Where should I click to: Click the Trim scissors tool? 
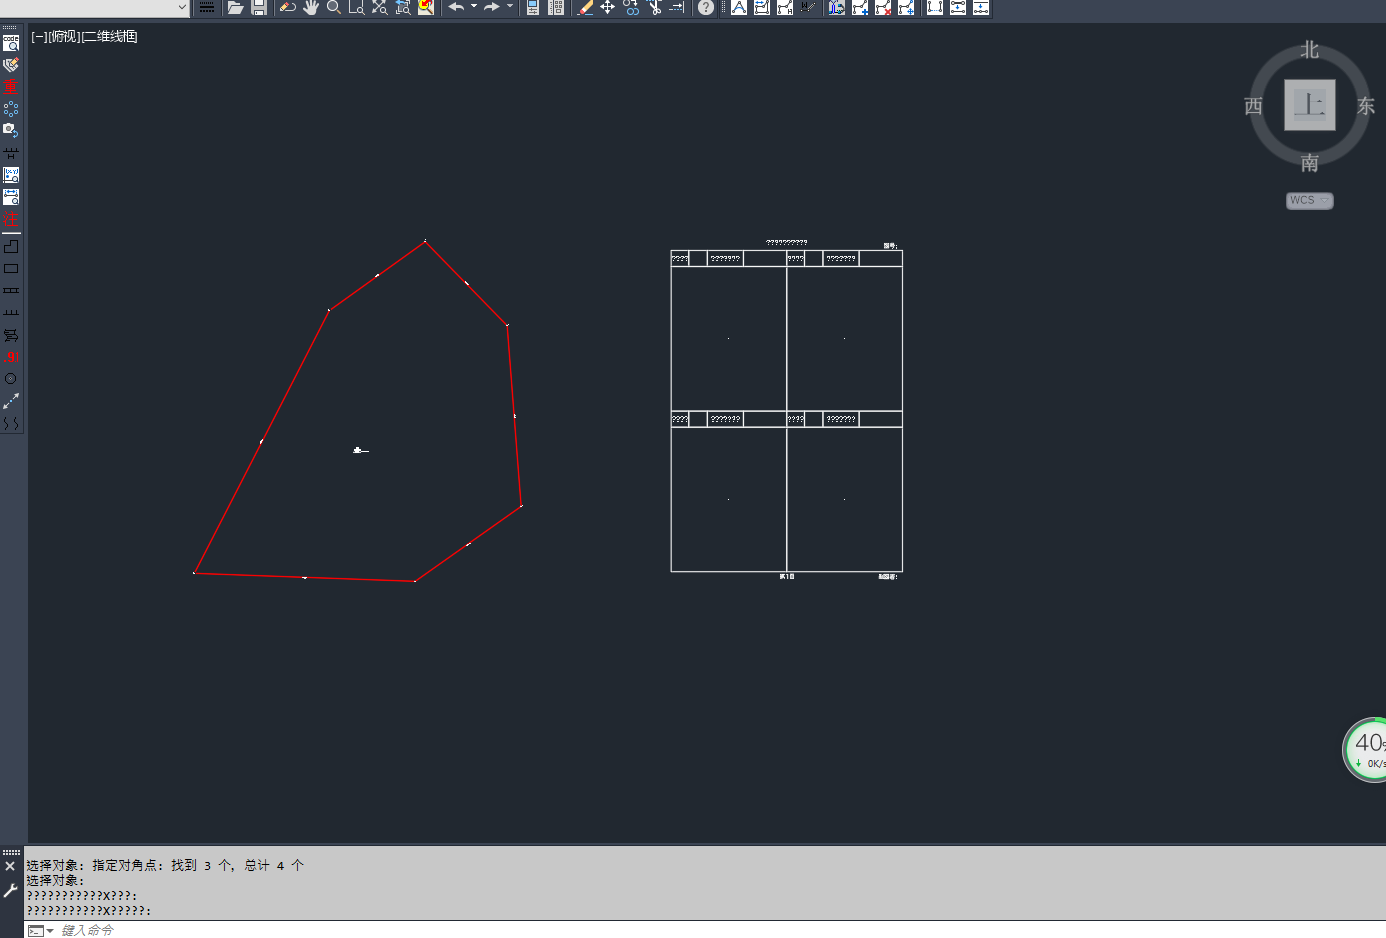coord(655,7)
